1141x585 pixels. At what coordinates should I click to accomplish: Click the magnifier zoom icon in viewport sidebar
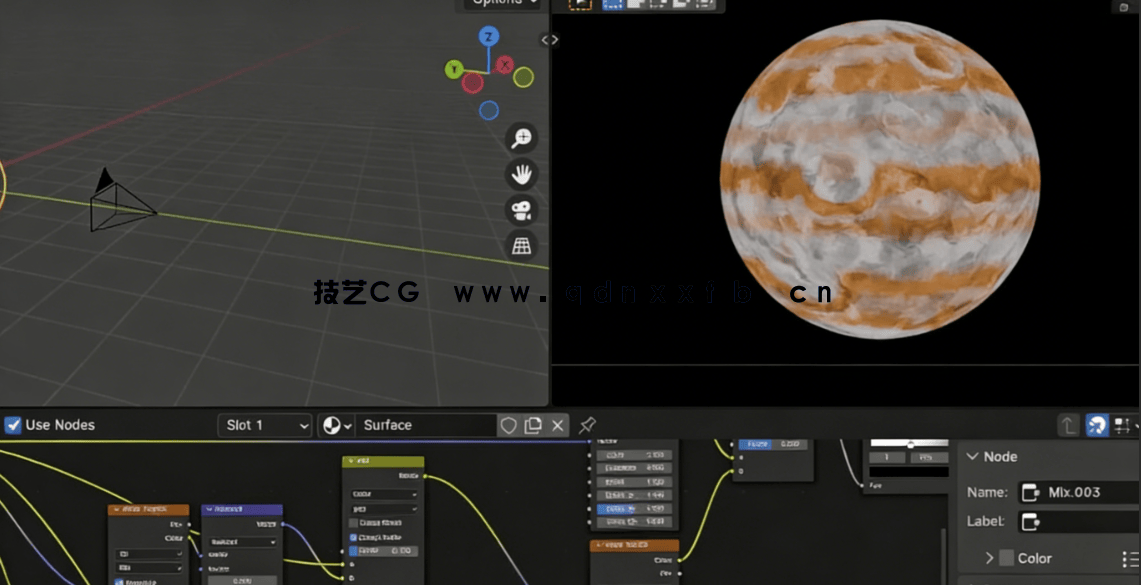(521, 138)
